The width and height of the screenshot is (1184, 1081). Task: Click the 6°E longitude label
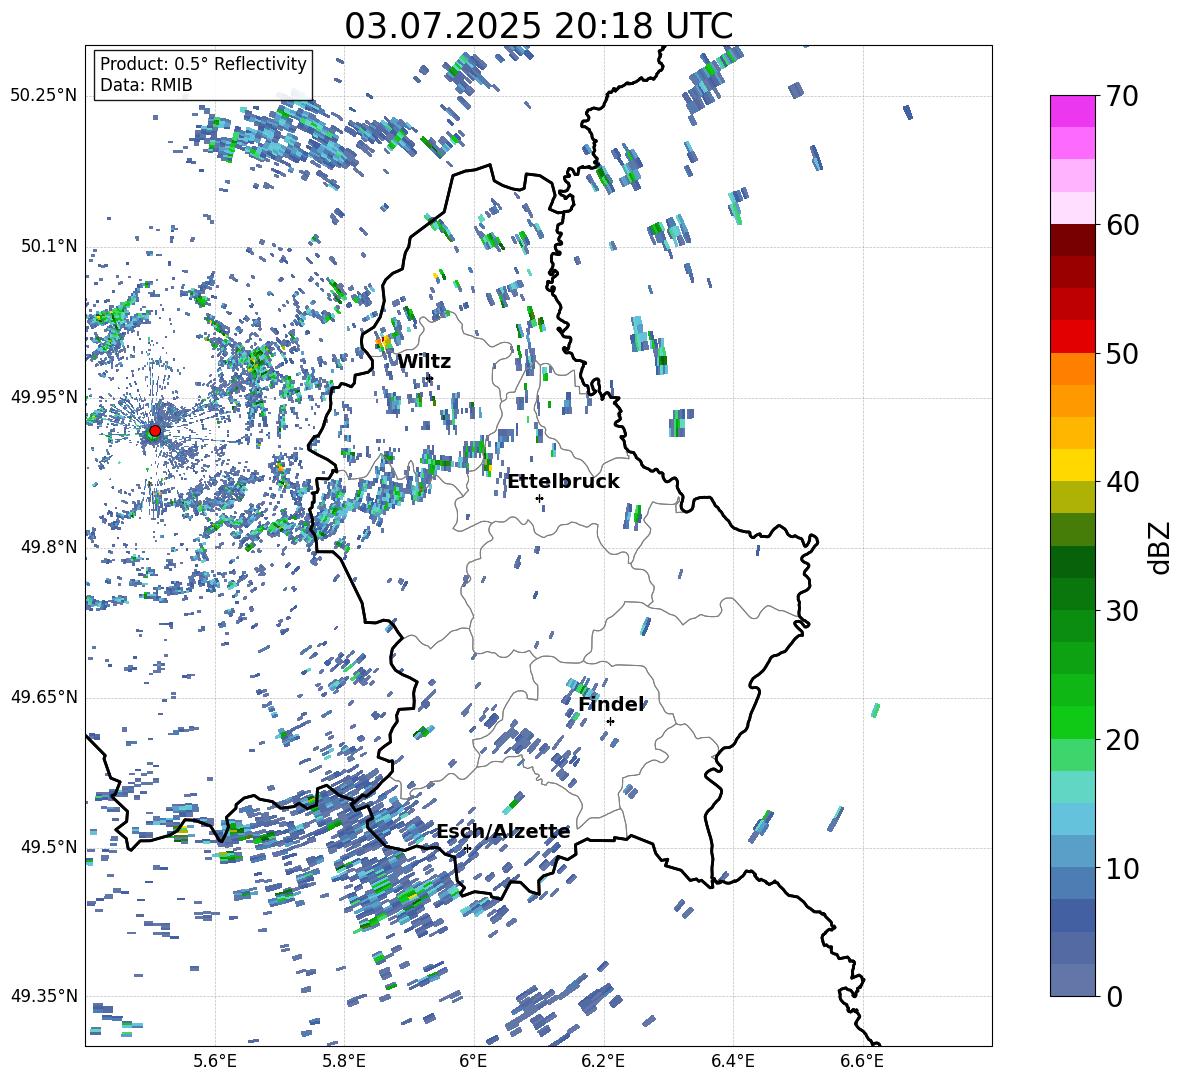coord(473,1061)
